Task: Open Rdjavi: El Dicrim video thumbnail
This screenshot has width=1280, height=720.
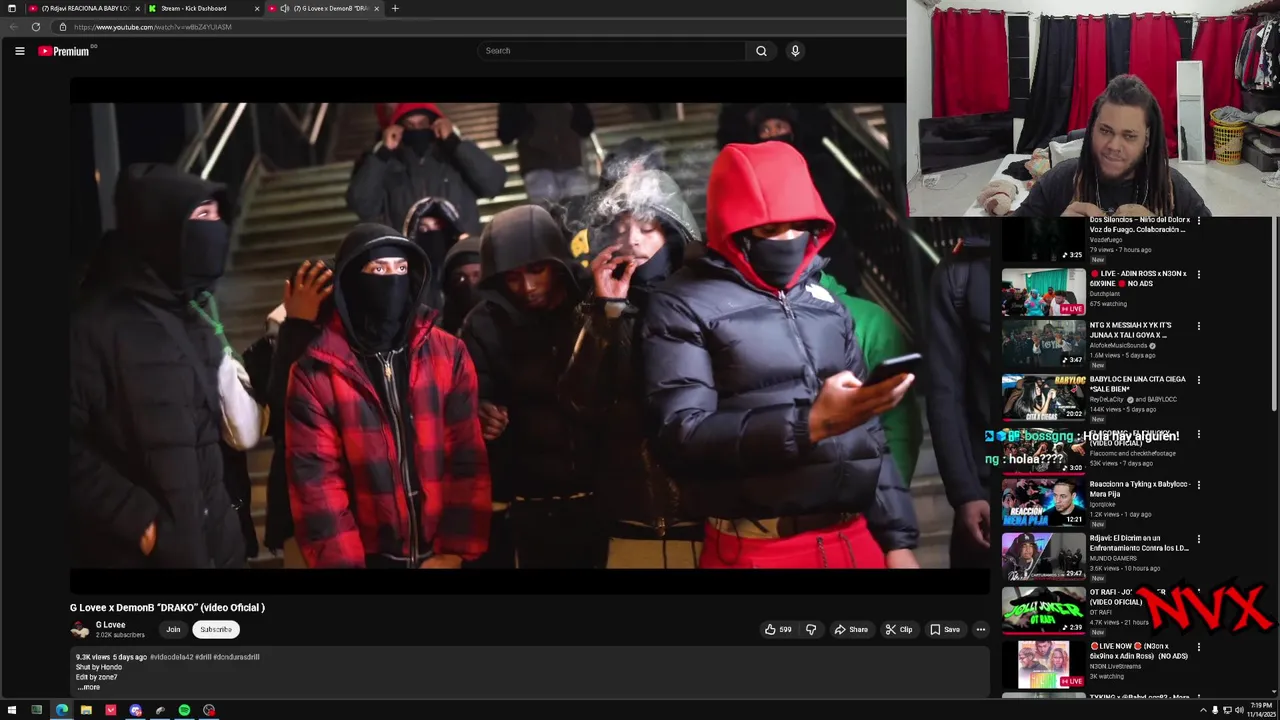Action: point(1043,556)
